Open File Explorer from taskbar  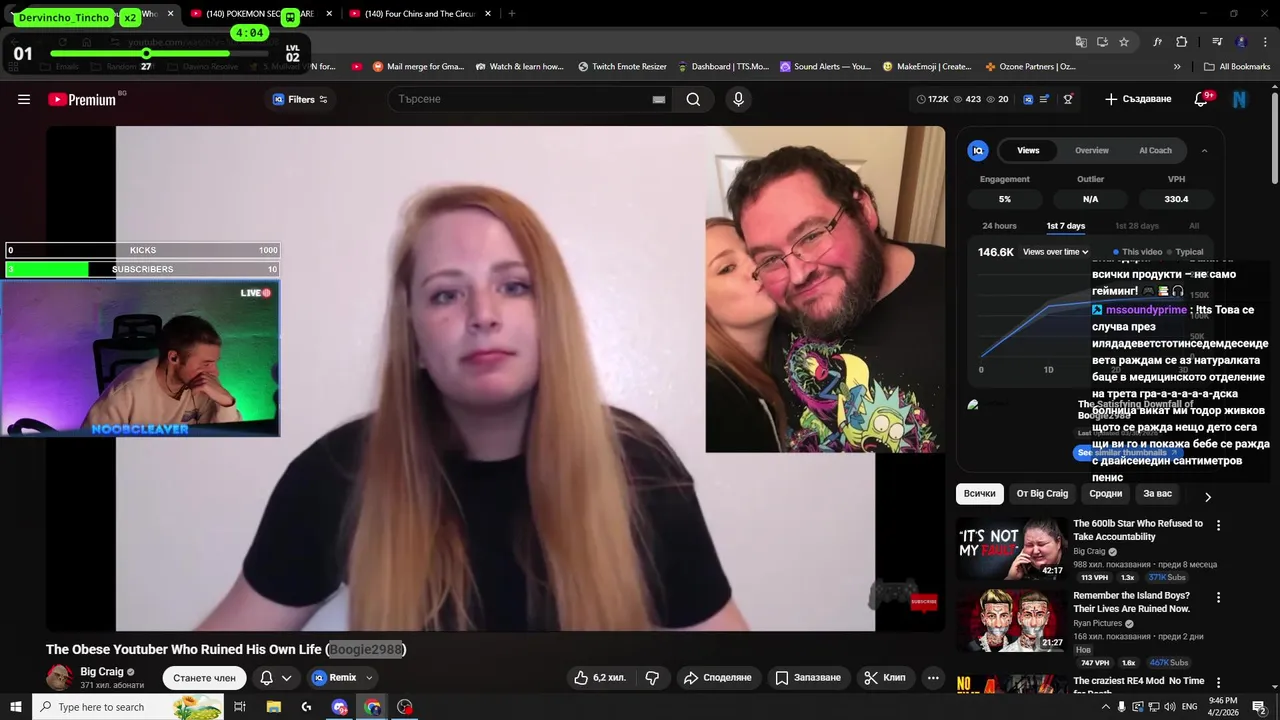pyautogui.click(x=273, y=707)
